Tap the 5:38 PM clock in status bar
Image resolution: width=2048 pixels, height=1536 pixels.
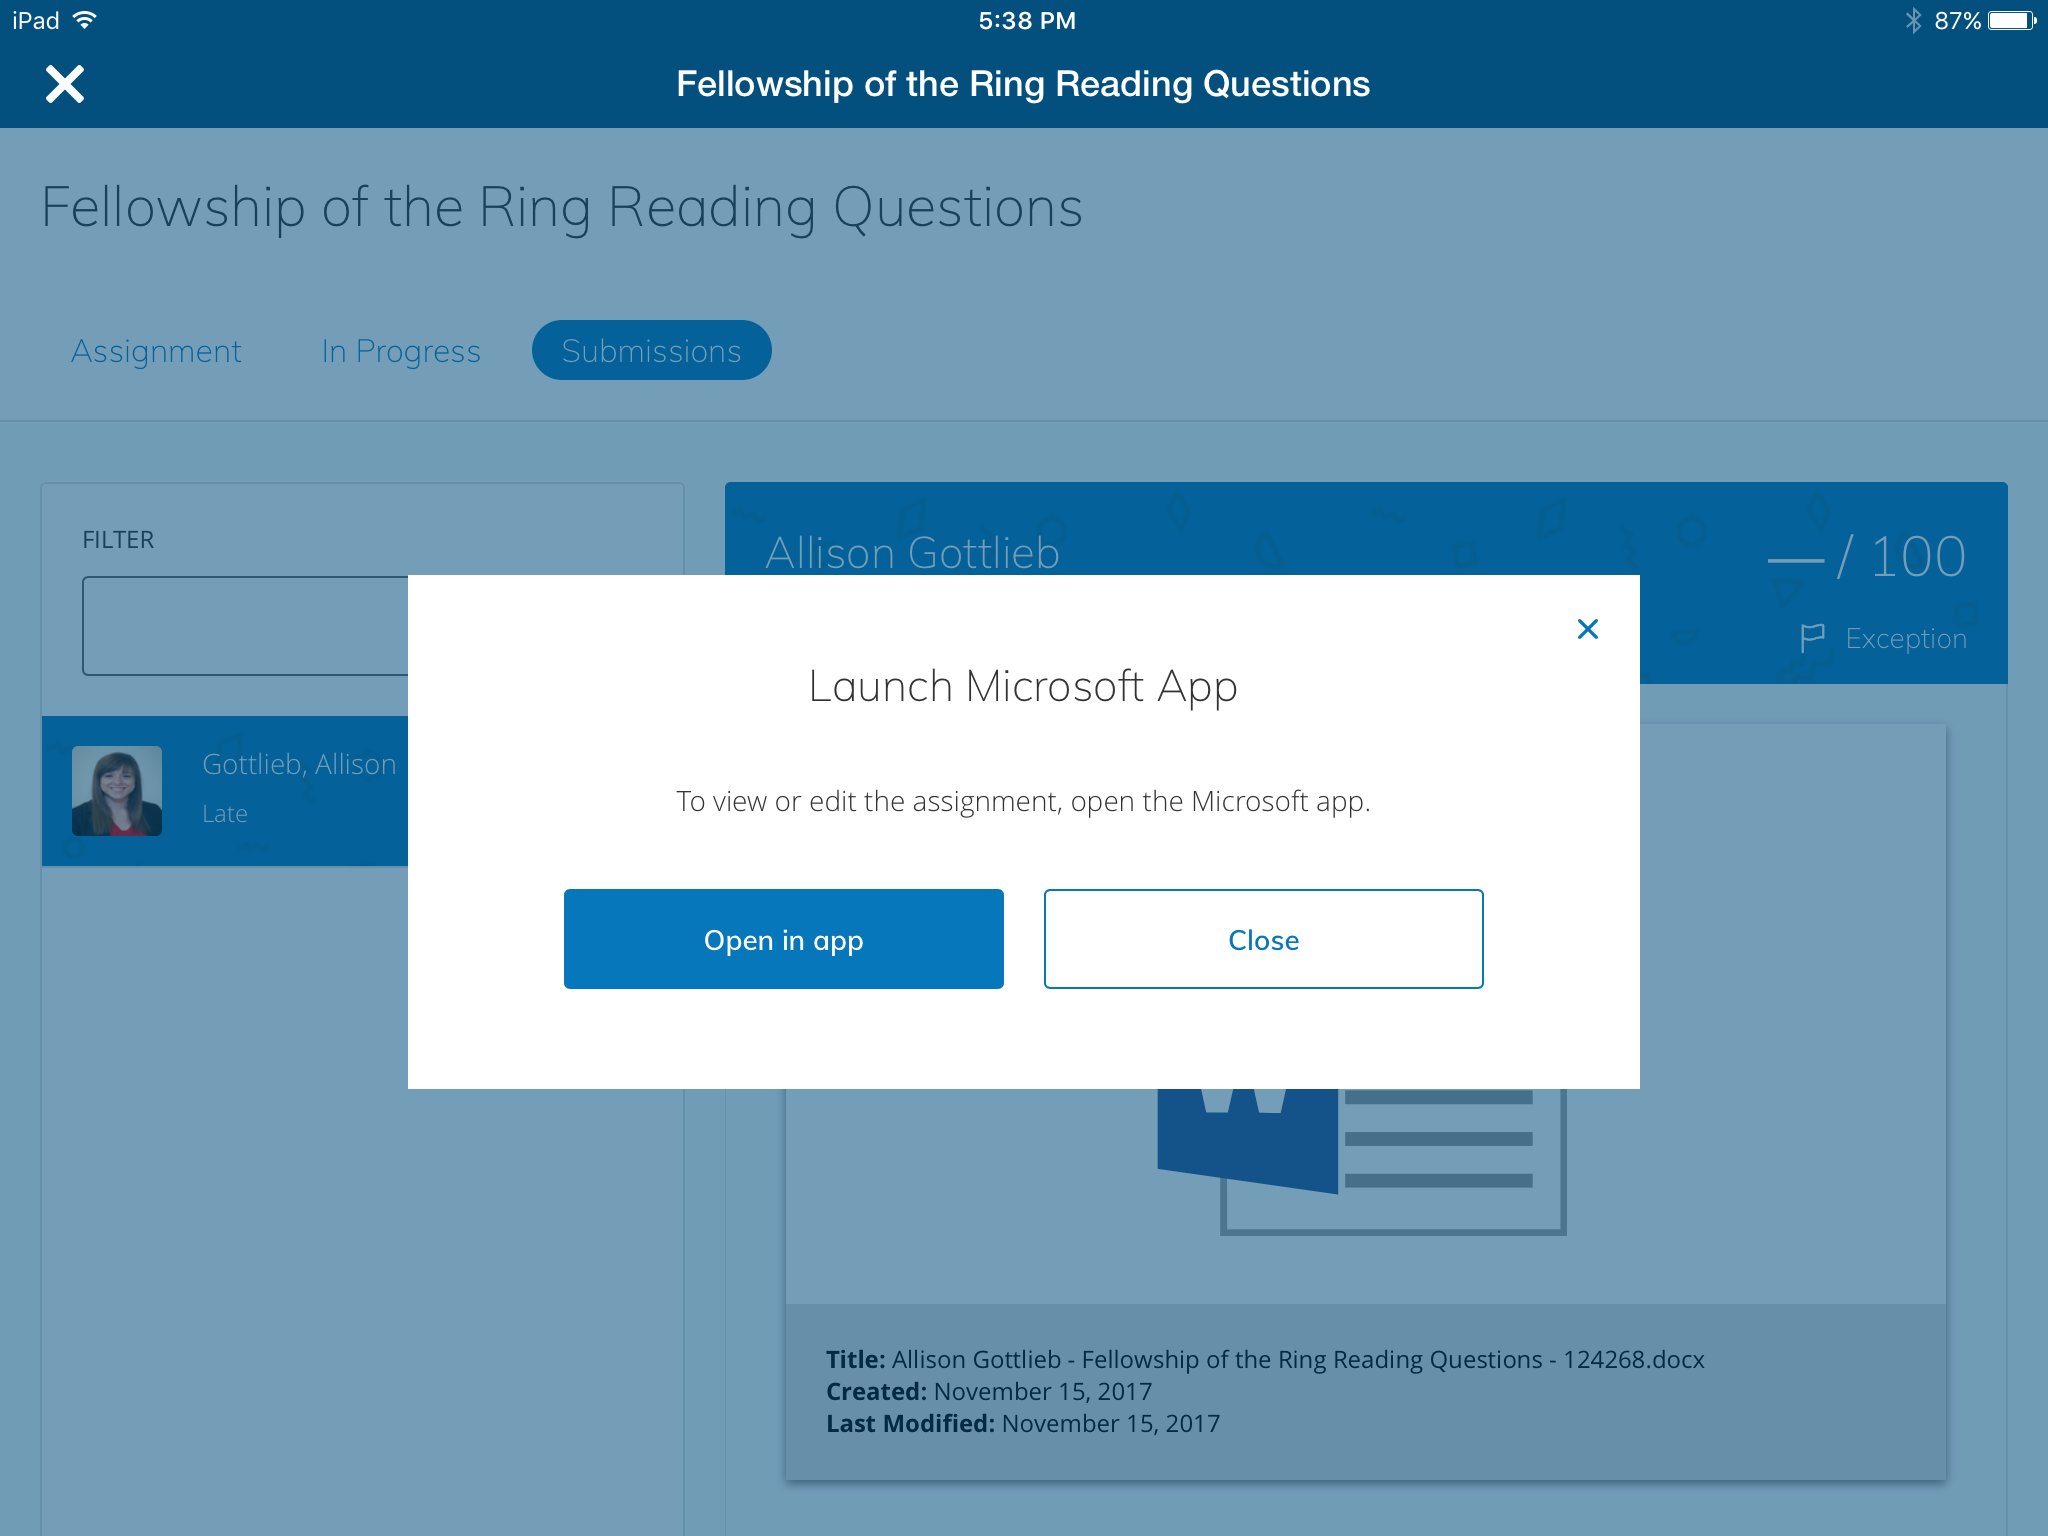[1027, 21]
